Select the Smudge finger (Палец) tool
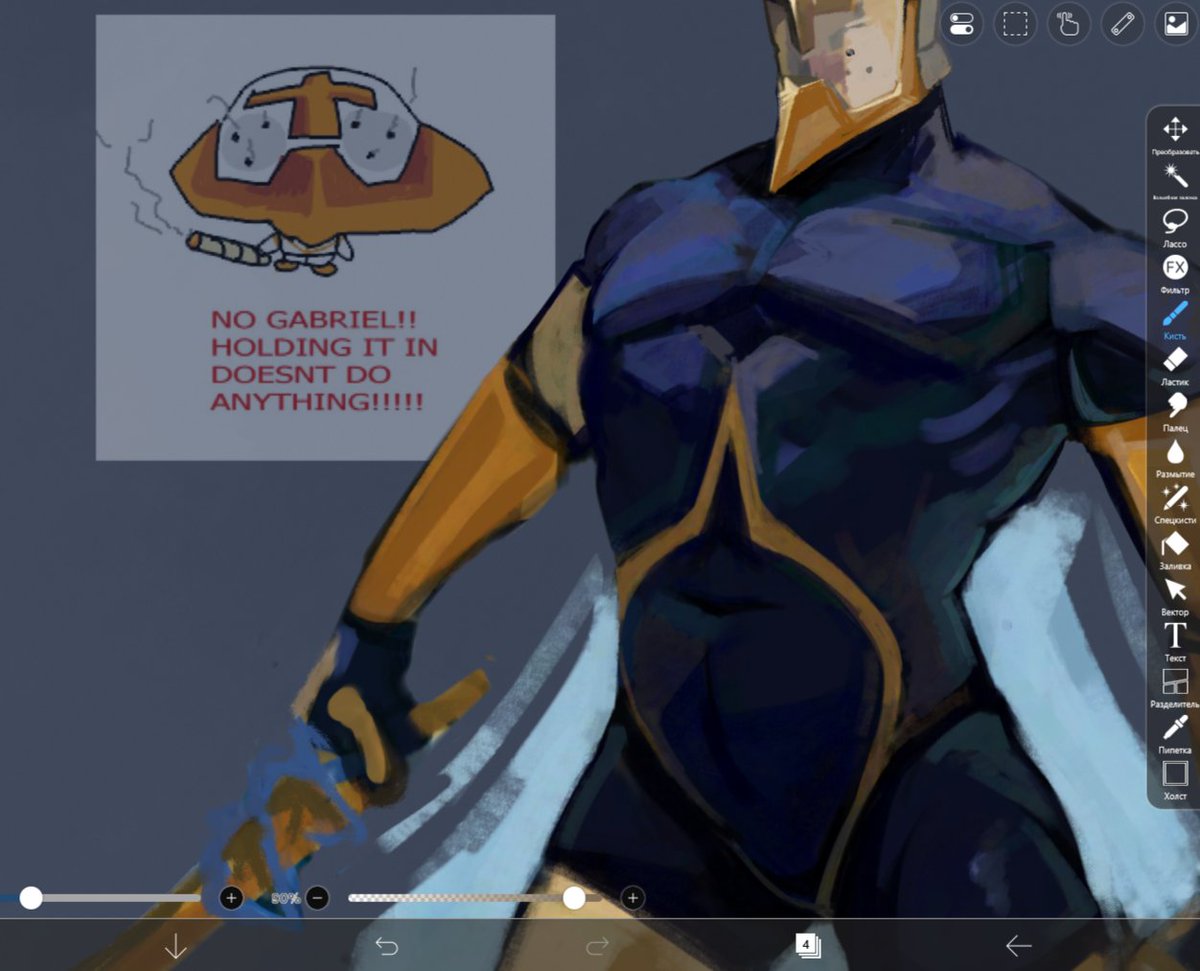Viewport: 1200px width, 971px height. (1175, 413)
